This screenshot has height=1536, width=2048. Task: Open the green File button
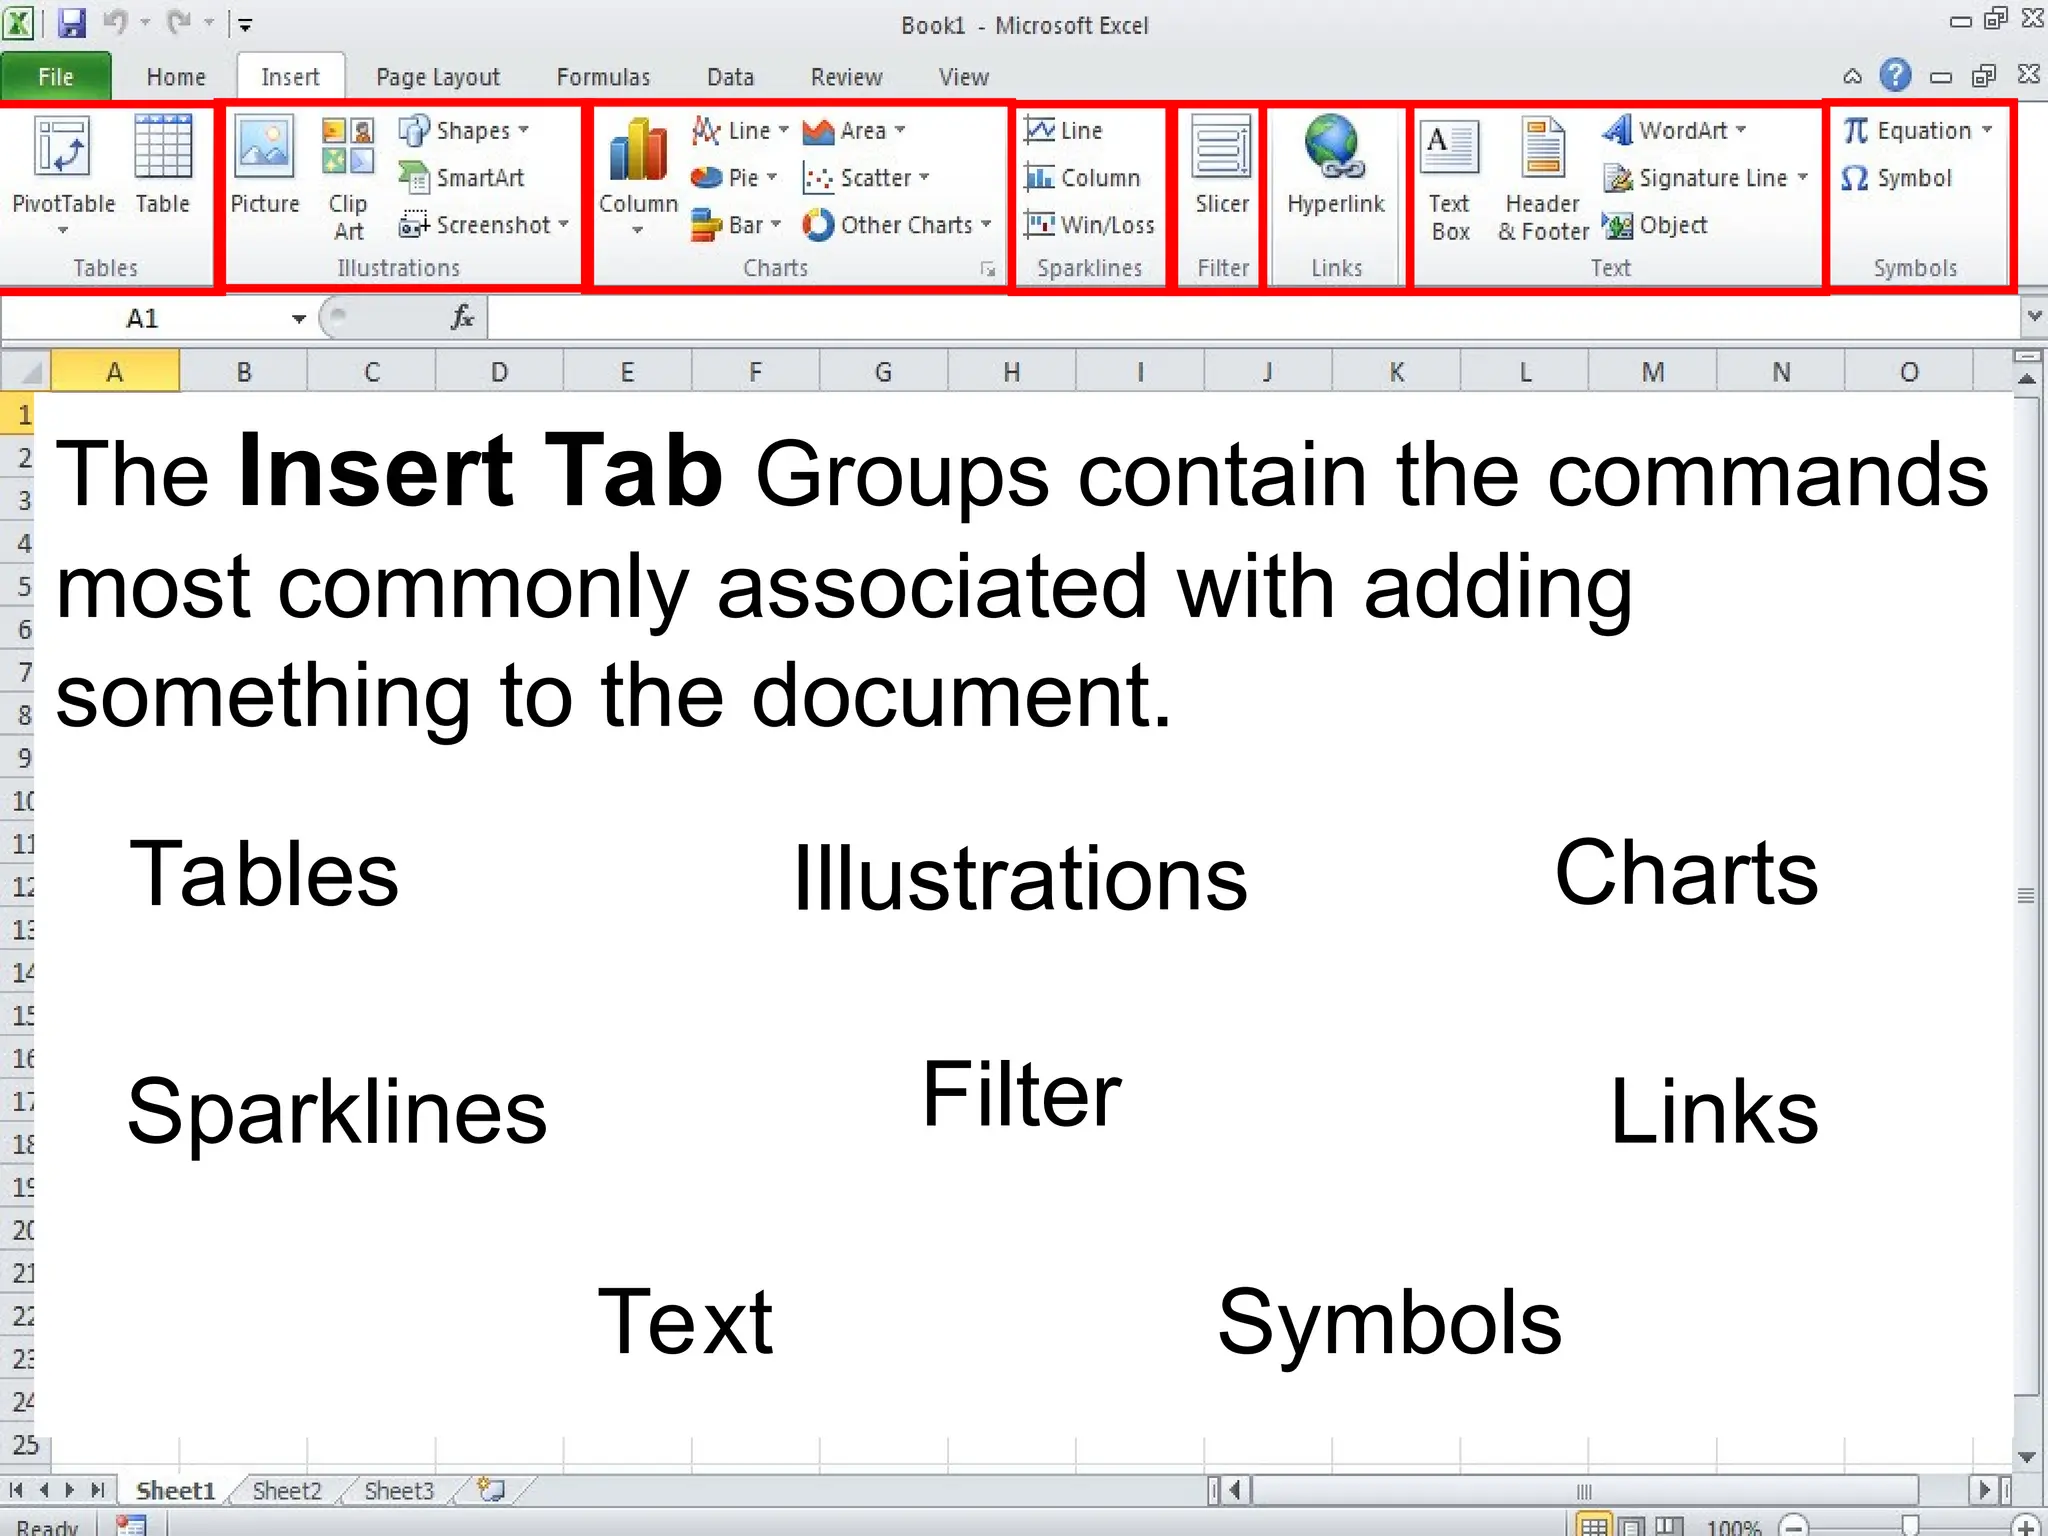[x=55, y=77]
